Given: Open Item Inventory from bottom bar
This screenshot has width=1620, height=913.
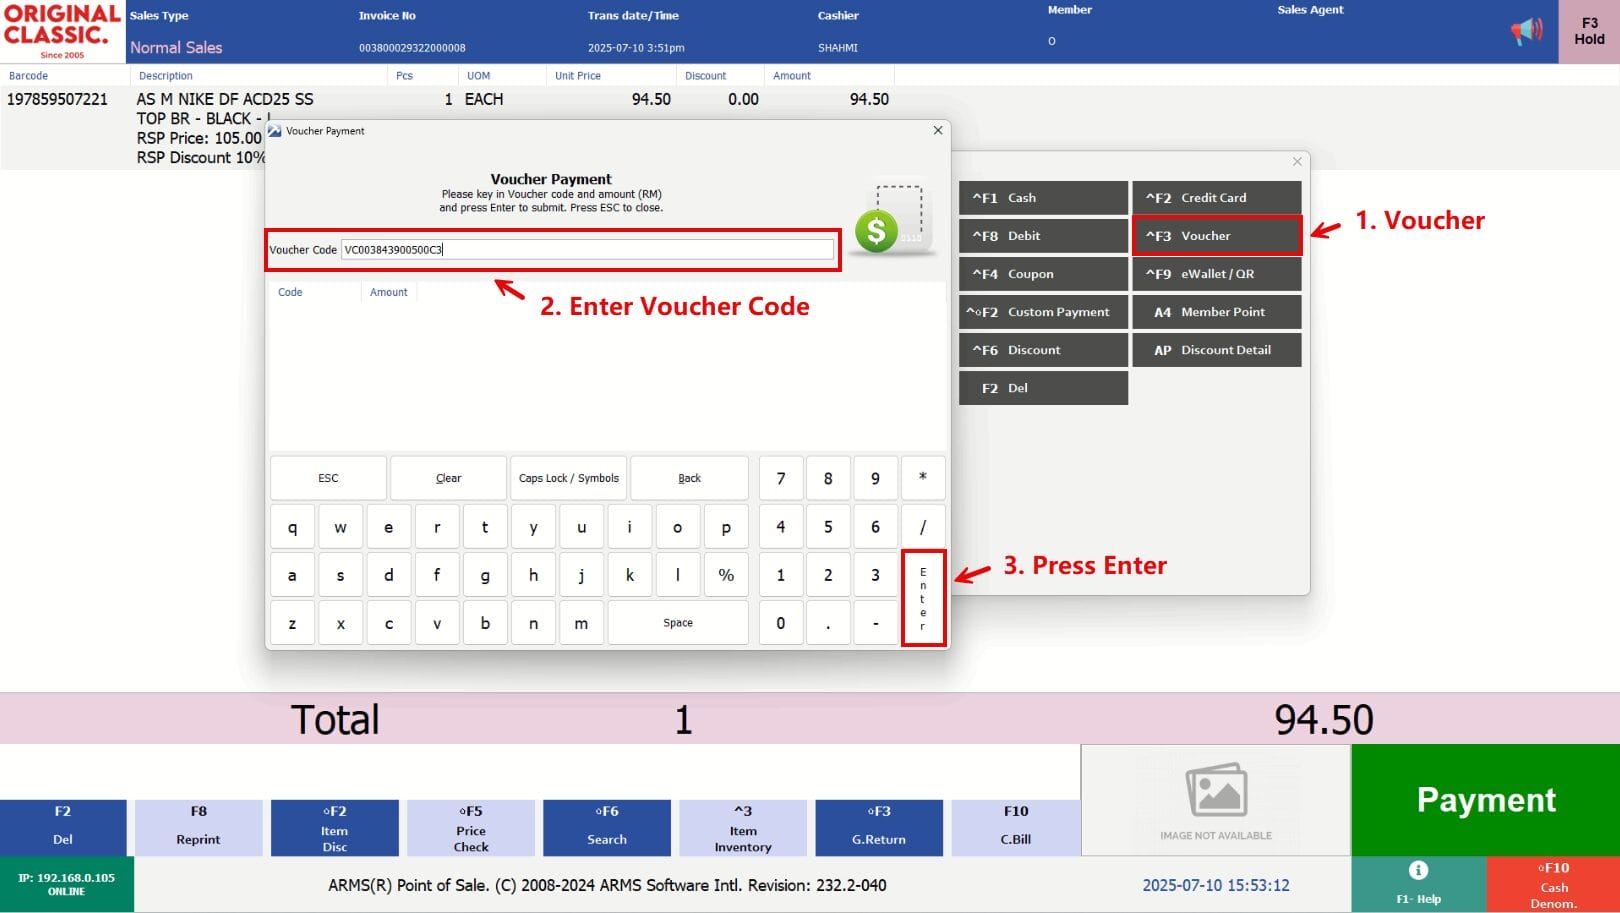Looking at the screenshot, I should point(743,828).
